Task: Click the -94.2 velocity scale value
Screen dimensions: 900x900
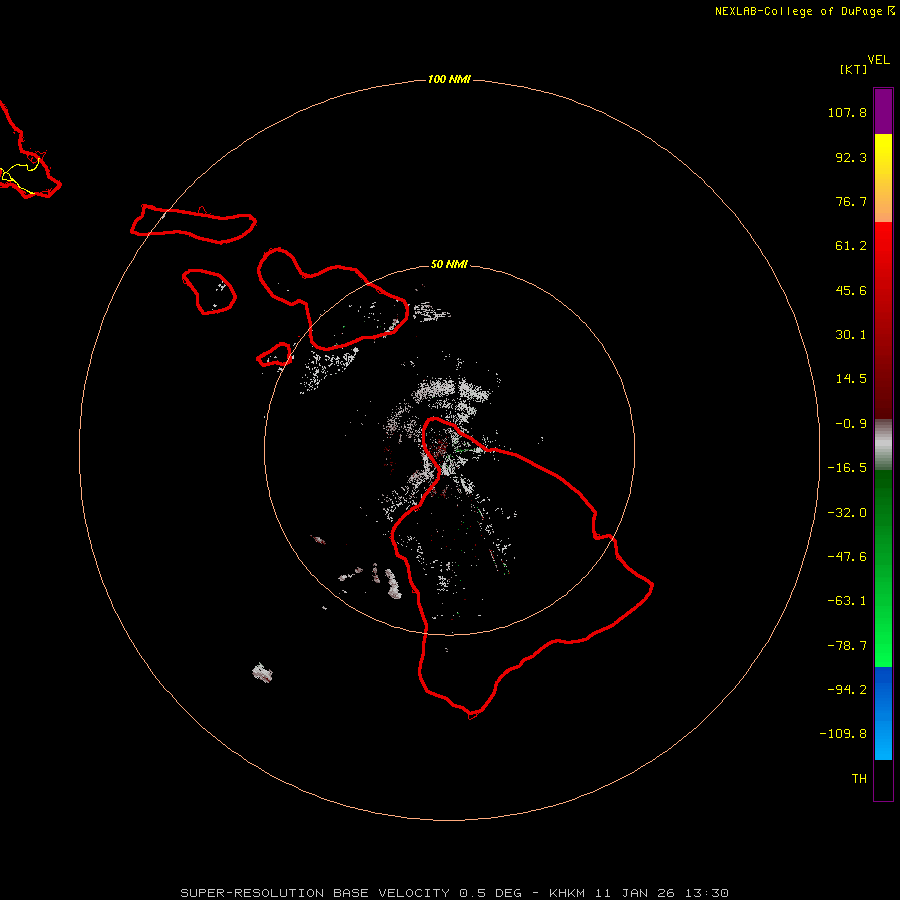Action: click(x=847, y=689)
